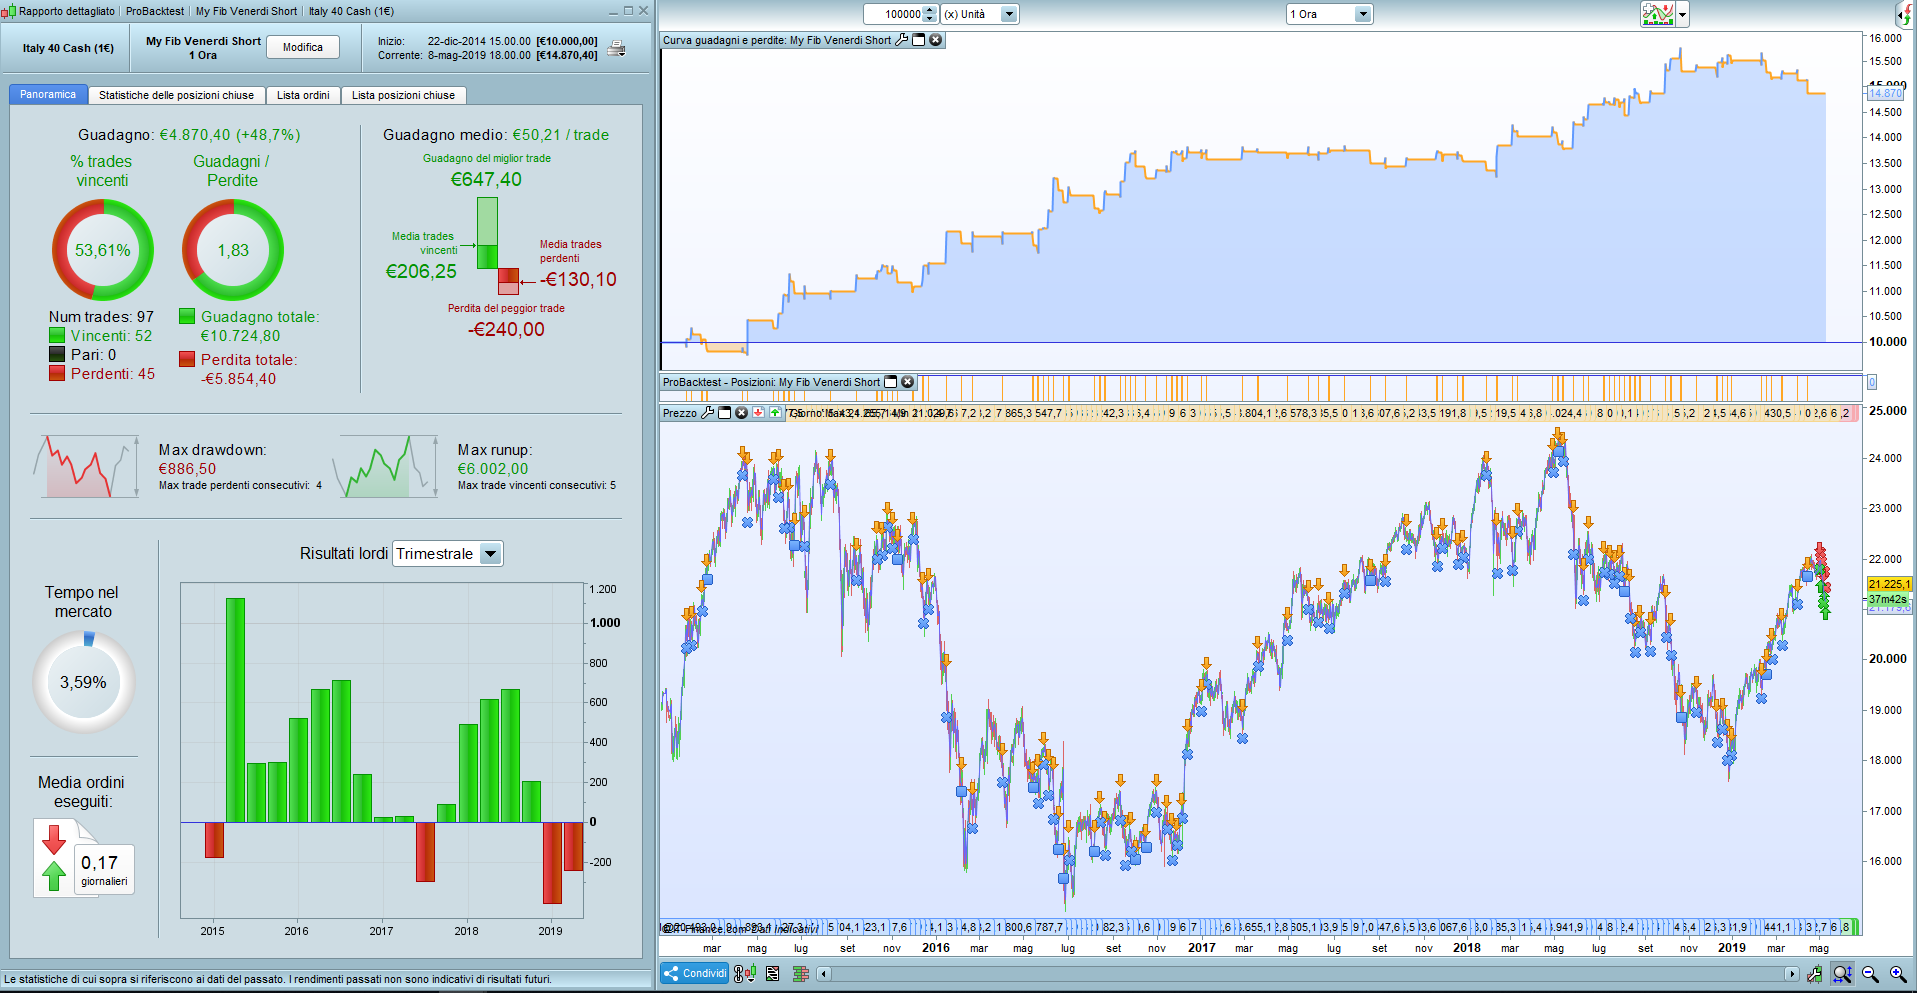Maximize the Rapporto dettagliato window
1917x993 pixels.
[x=628, y=11]
